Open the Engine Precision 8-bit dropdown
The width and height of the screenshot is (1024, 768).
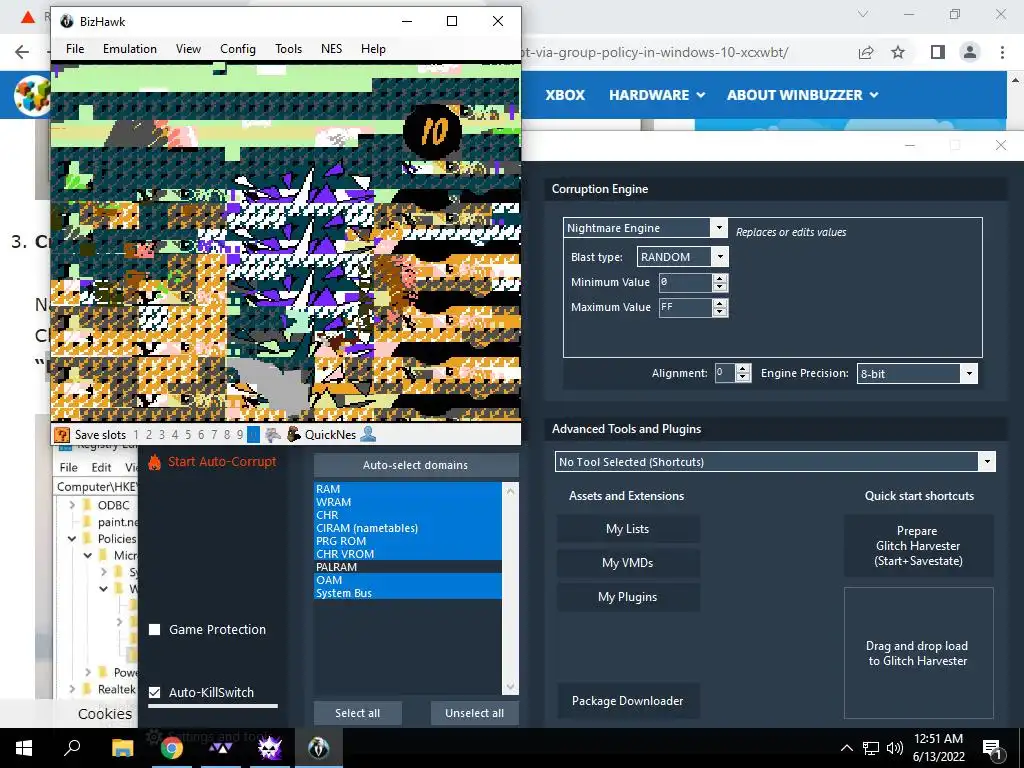click(x=969, y=374)
